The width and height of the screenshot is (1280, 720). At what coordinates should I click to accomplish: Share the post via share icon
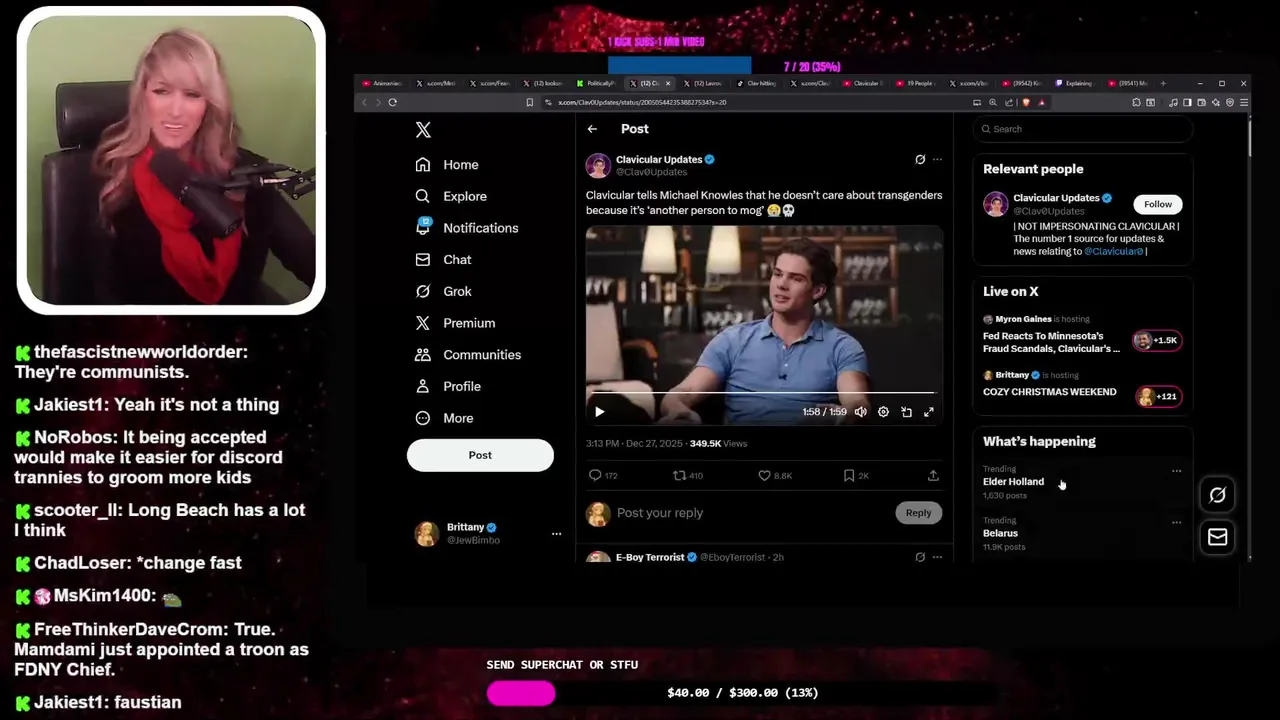click(x=933, y=476)
